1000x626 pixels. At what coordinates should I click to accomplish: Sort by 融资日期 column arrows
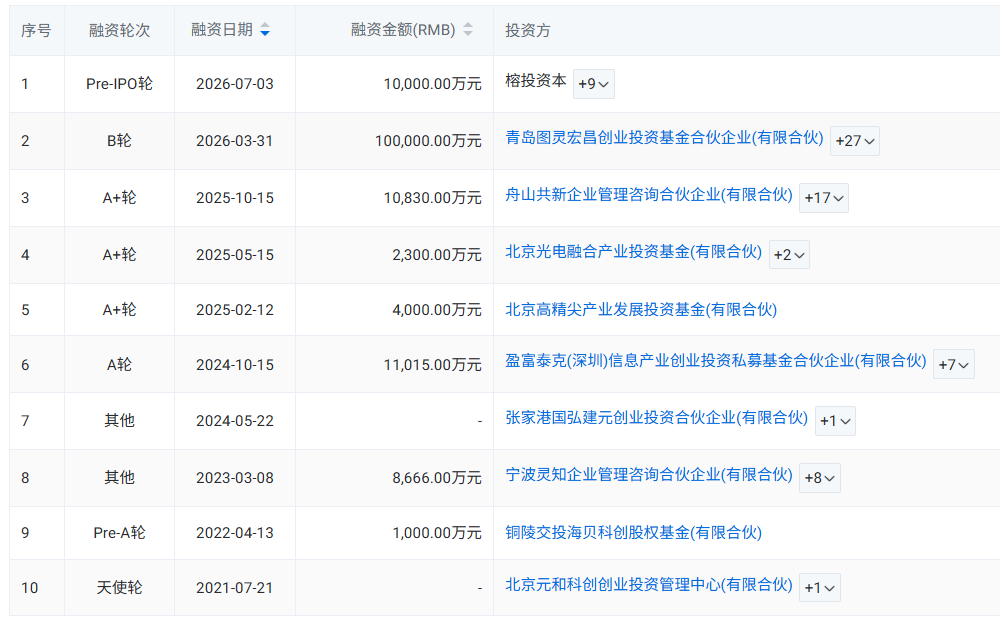pos(265,30)
